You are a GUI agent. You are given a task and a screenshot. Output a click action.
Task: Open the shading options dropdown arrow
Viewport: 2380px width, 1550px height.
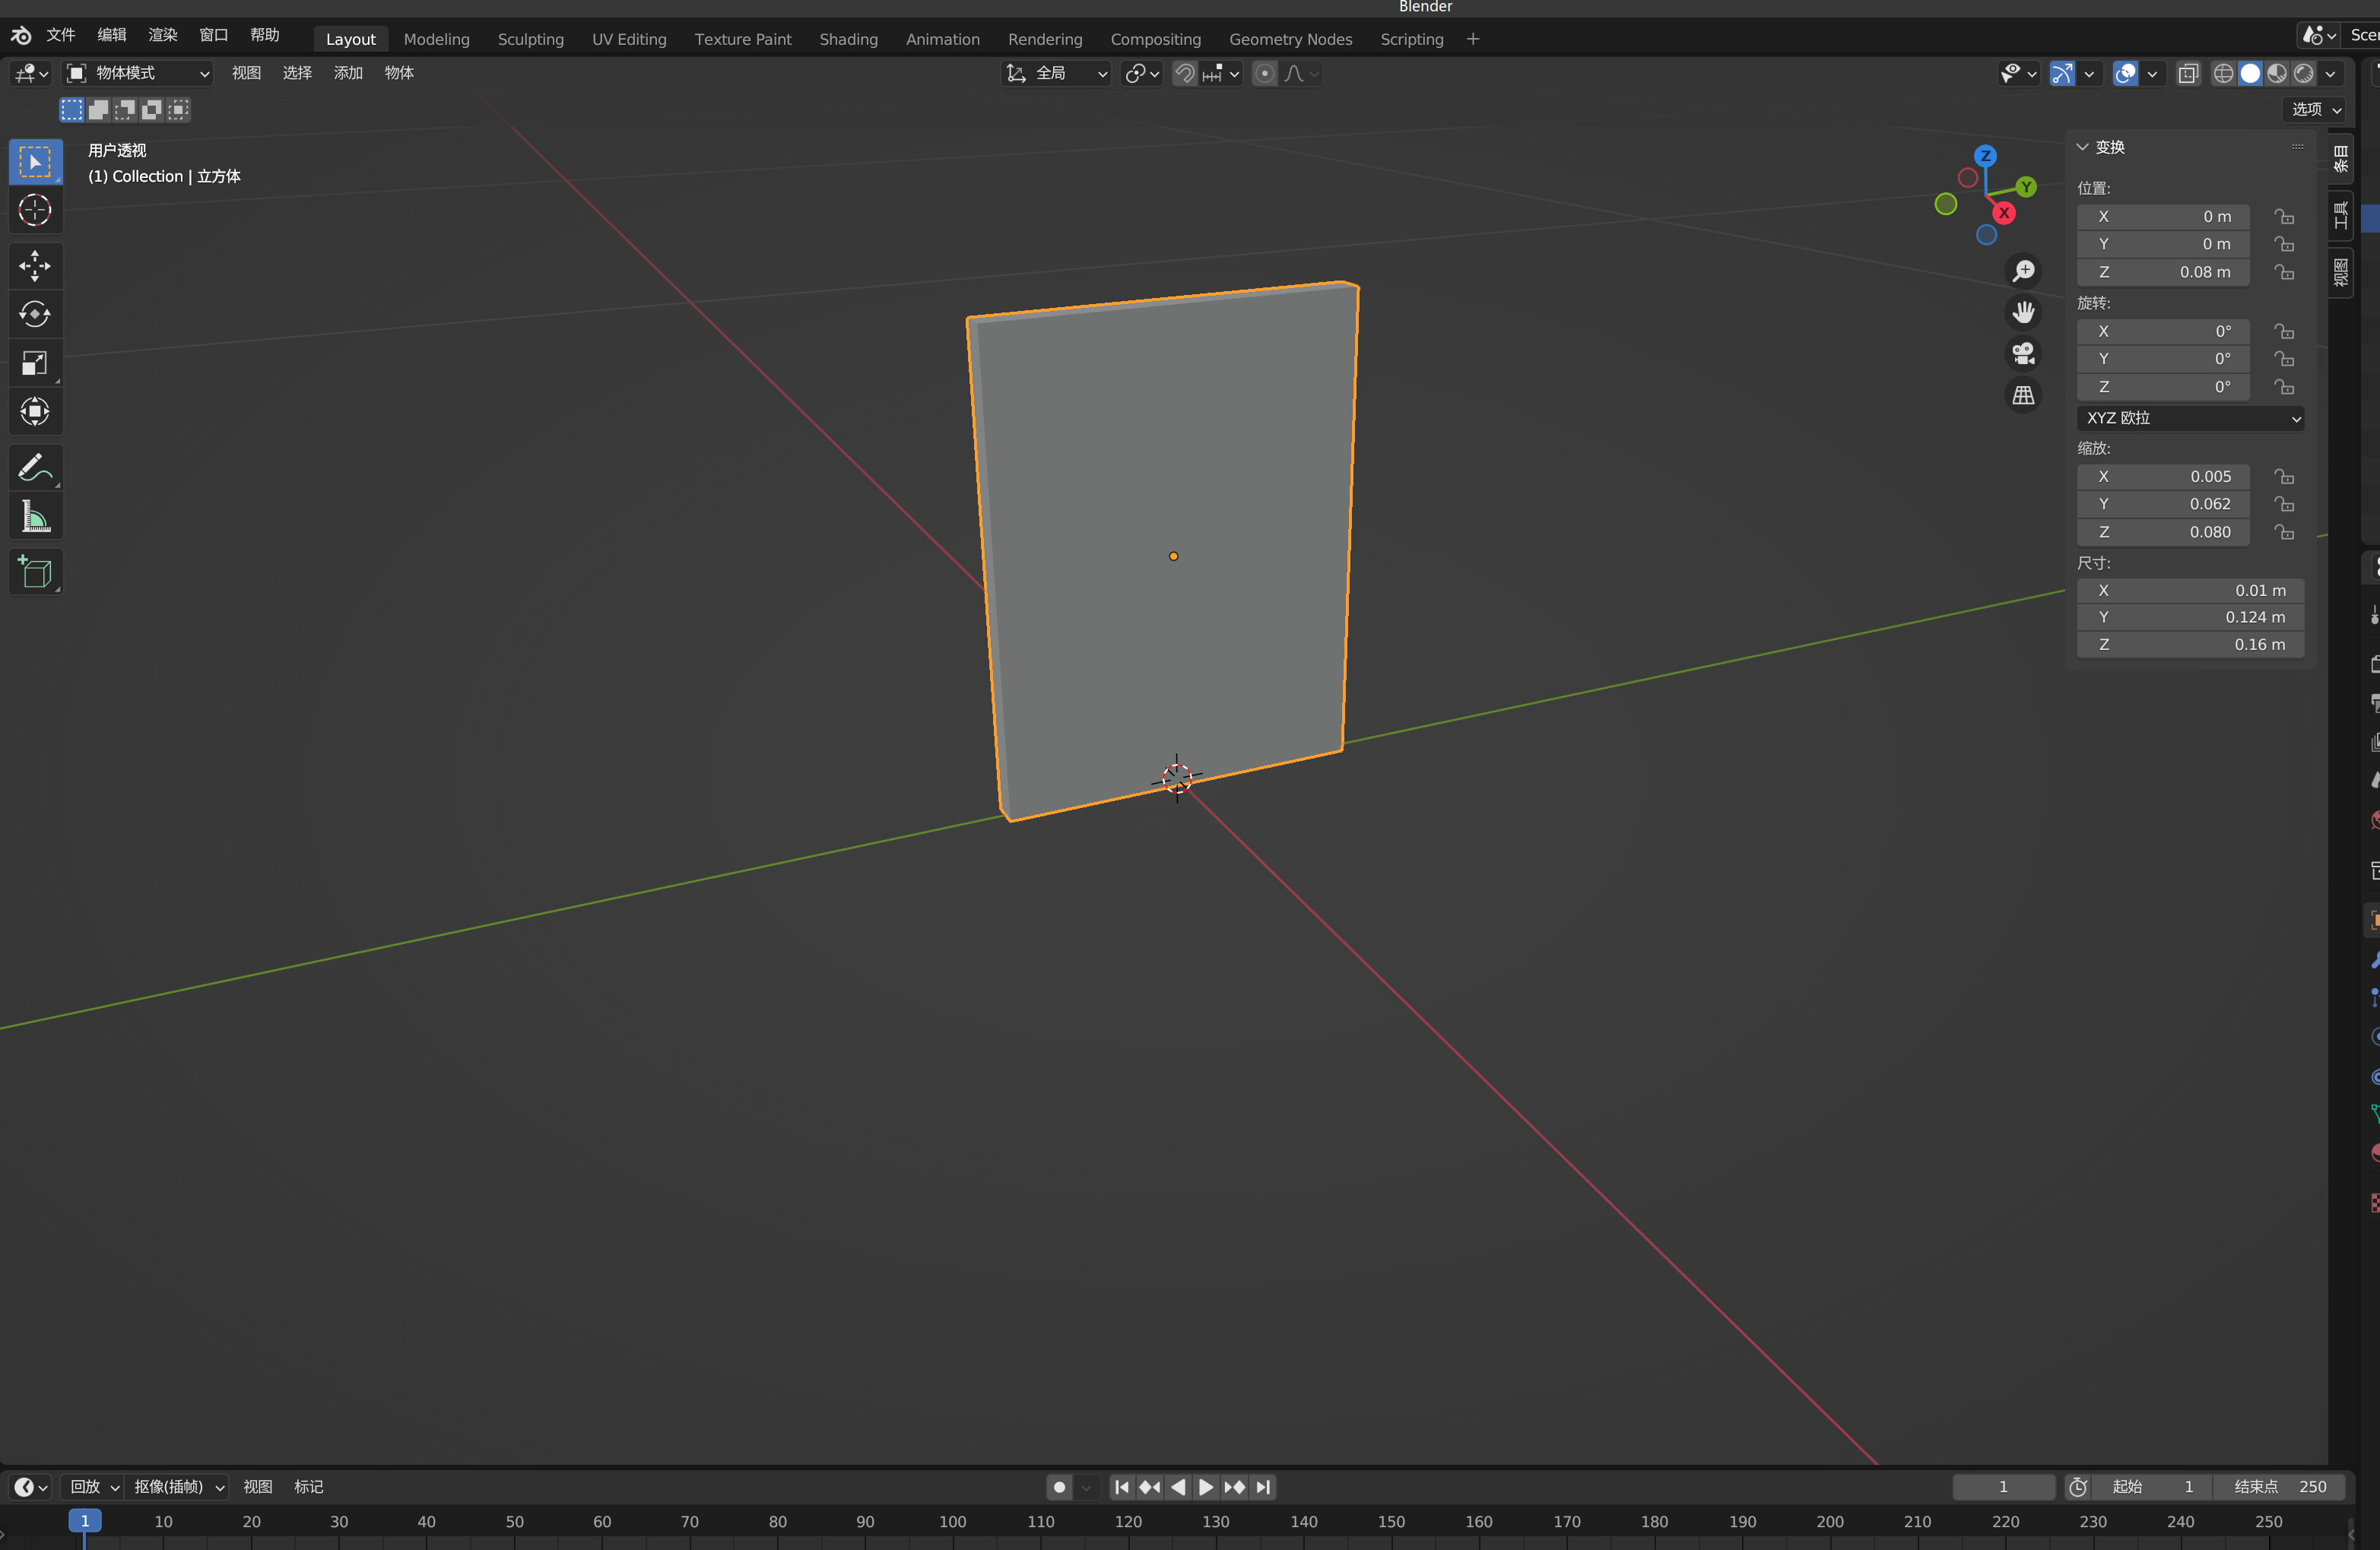pos(2330,73)
